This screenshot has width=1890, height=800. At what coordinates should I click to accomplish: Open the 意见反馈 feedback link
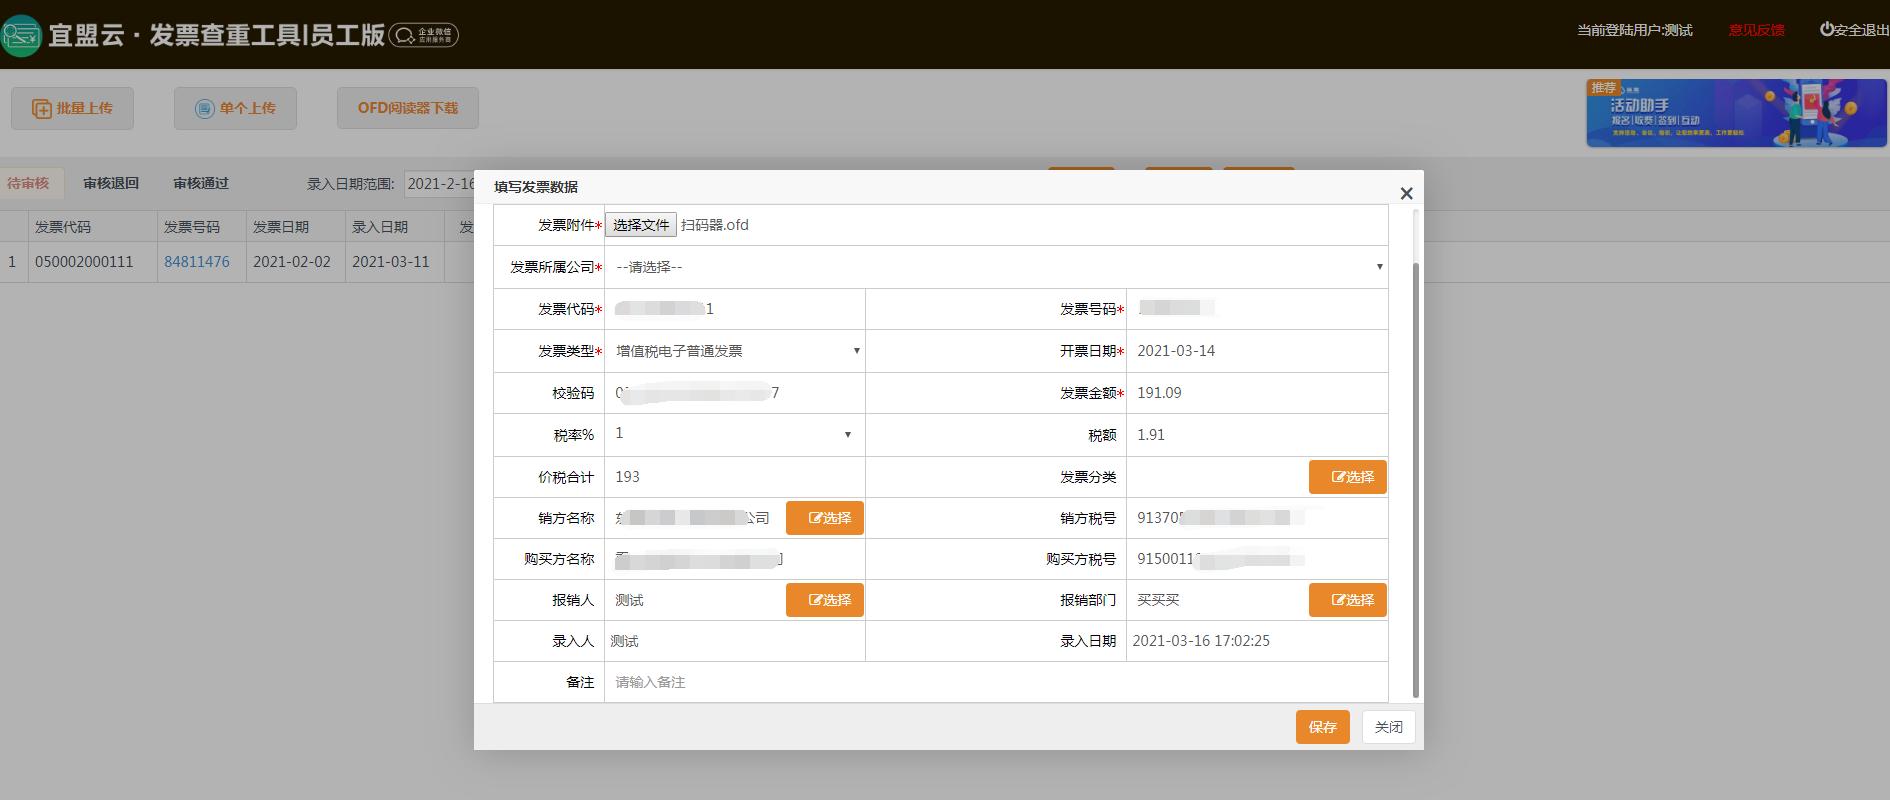pyautogui.click(x=1756, y=30)
